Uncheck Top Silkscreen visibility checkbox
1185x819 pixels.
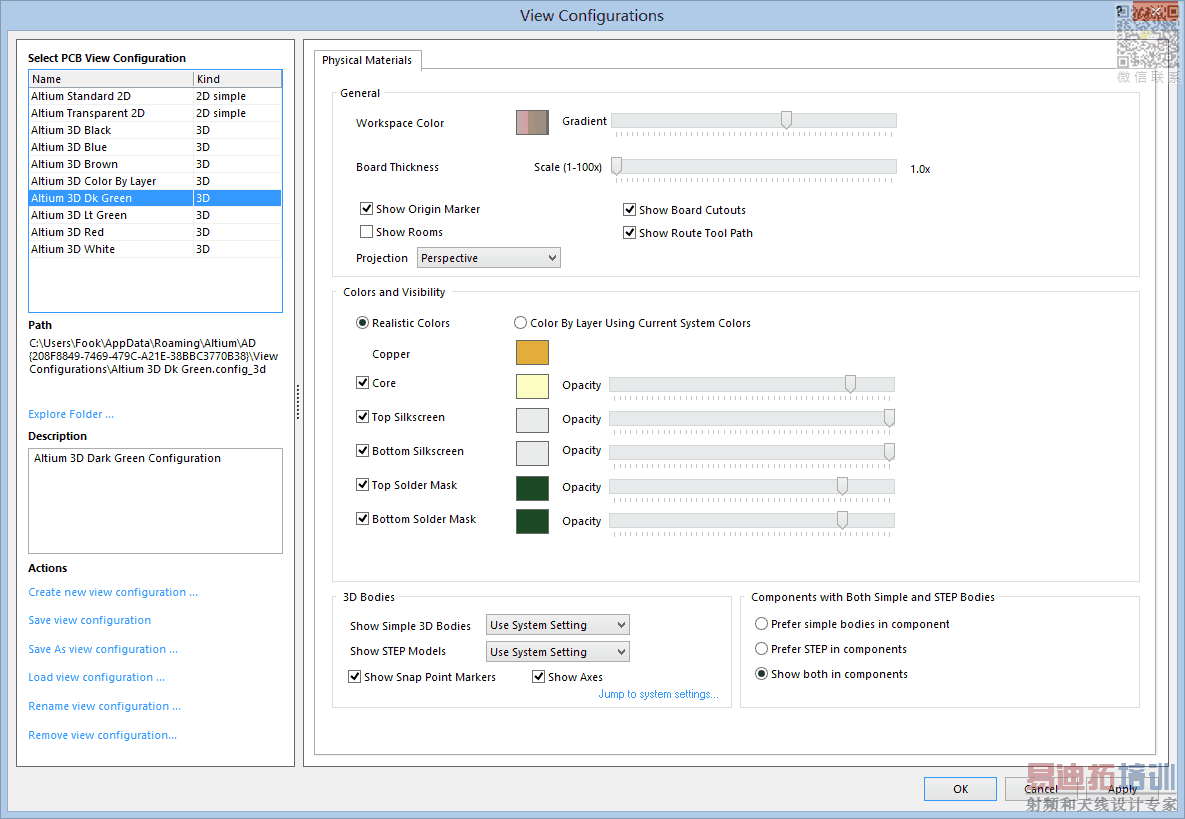(363, 416)
